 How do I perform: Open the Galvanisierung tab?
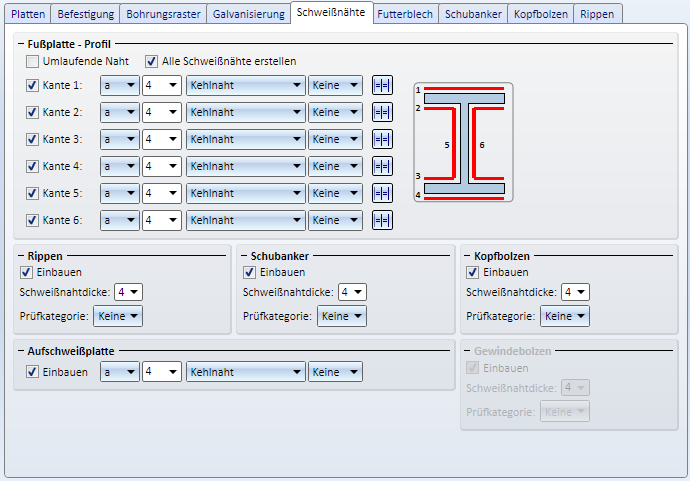248,14
